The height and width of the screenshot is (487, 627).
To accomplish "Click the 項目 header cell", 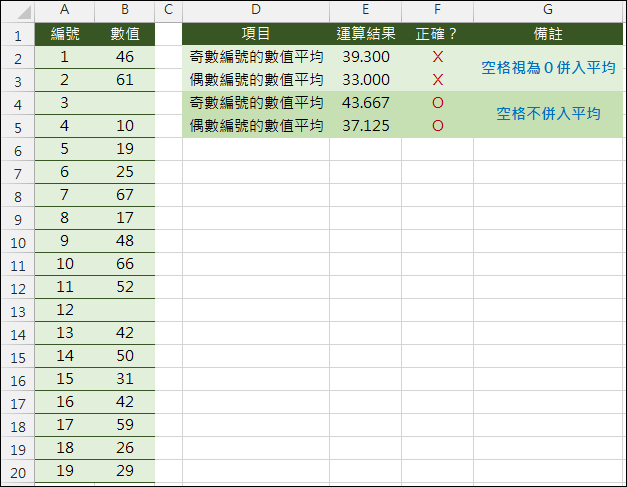I will [x=256, y=34].
